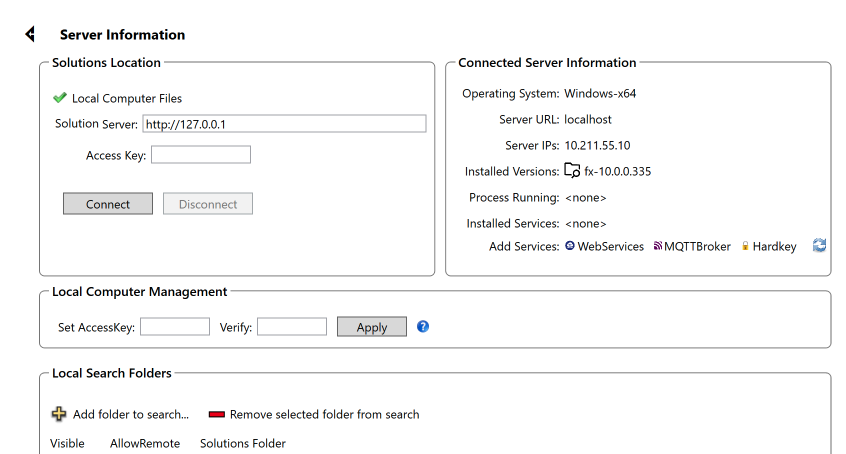This screenshot has height=454, width=846.
Task: Click the MQTTBroker icon
Action: [x=657, y=246]
